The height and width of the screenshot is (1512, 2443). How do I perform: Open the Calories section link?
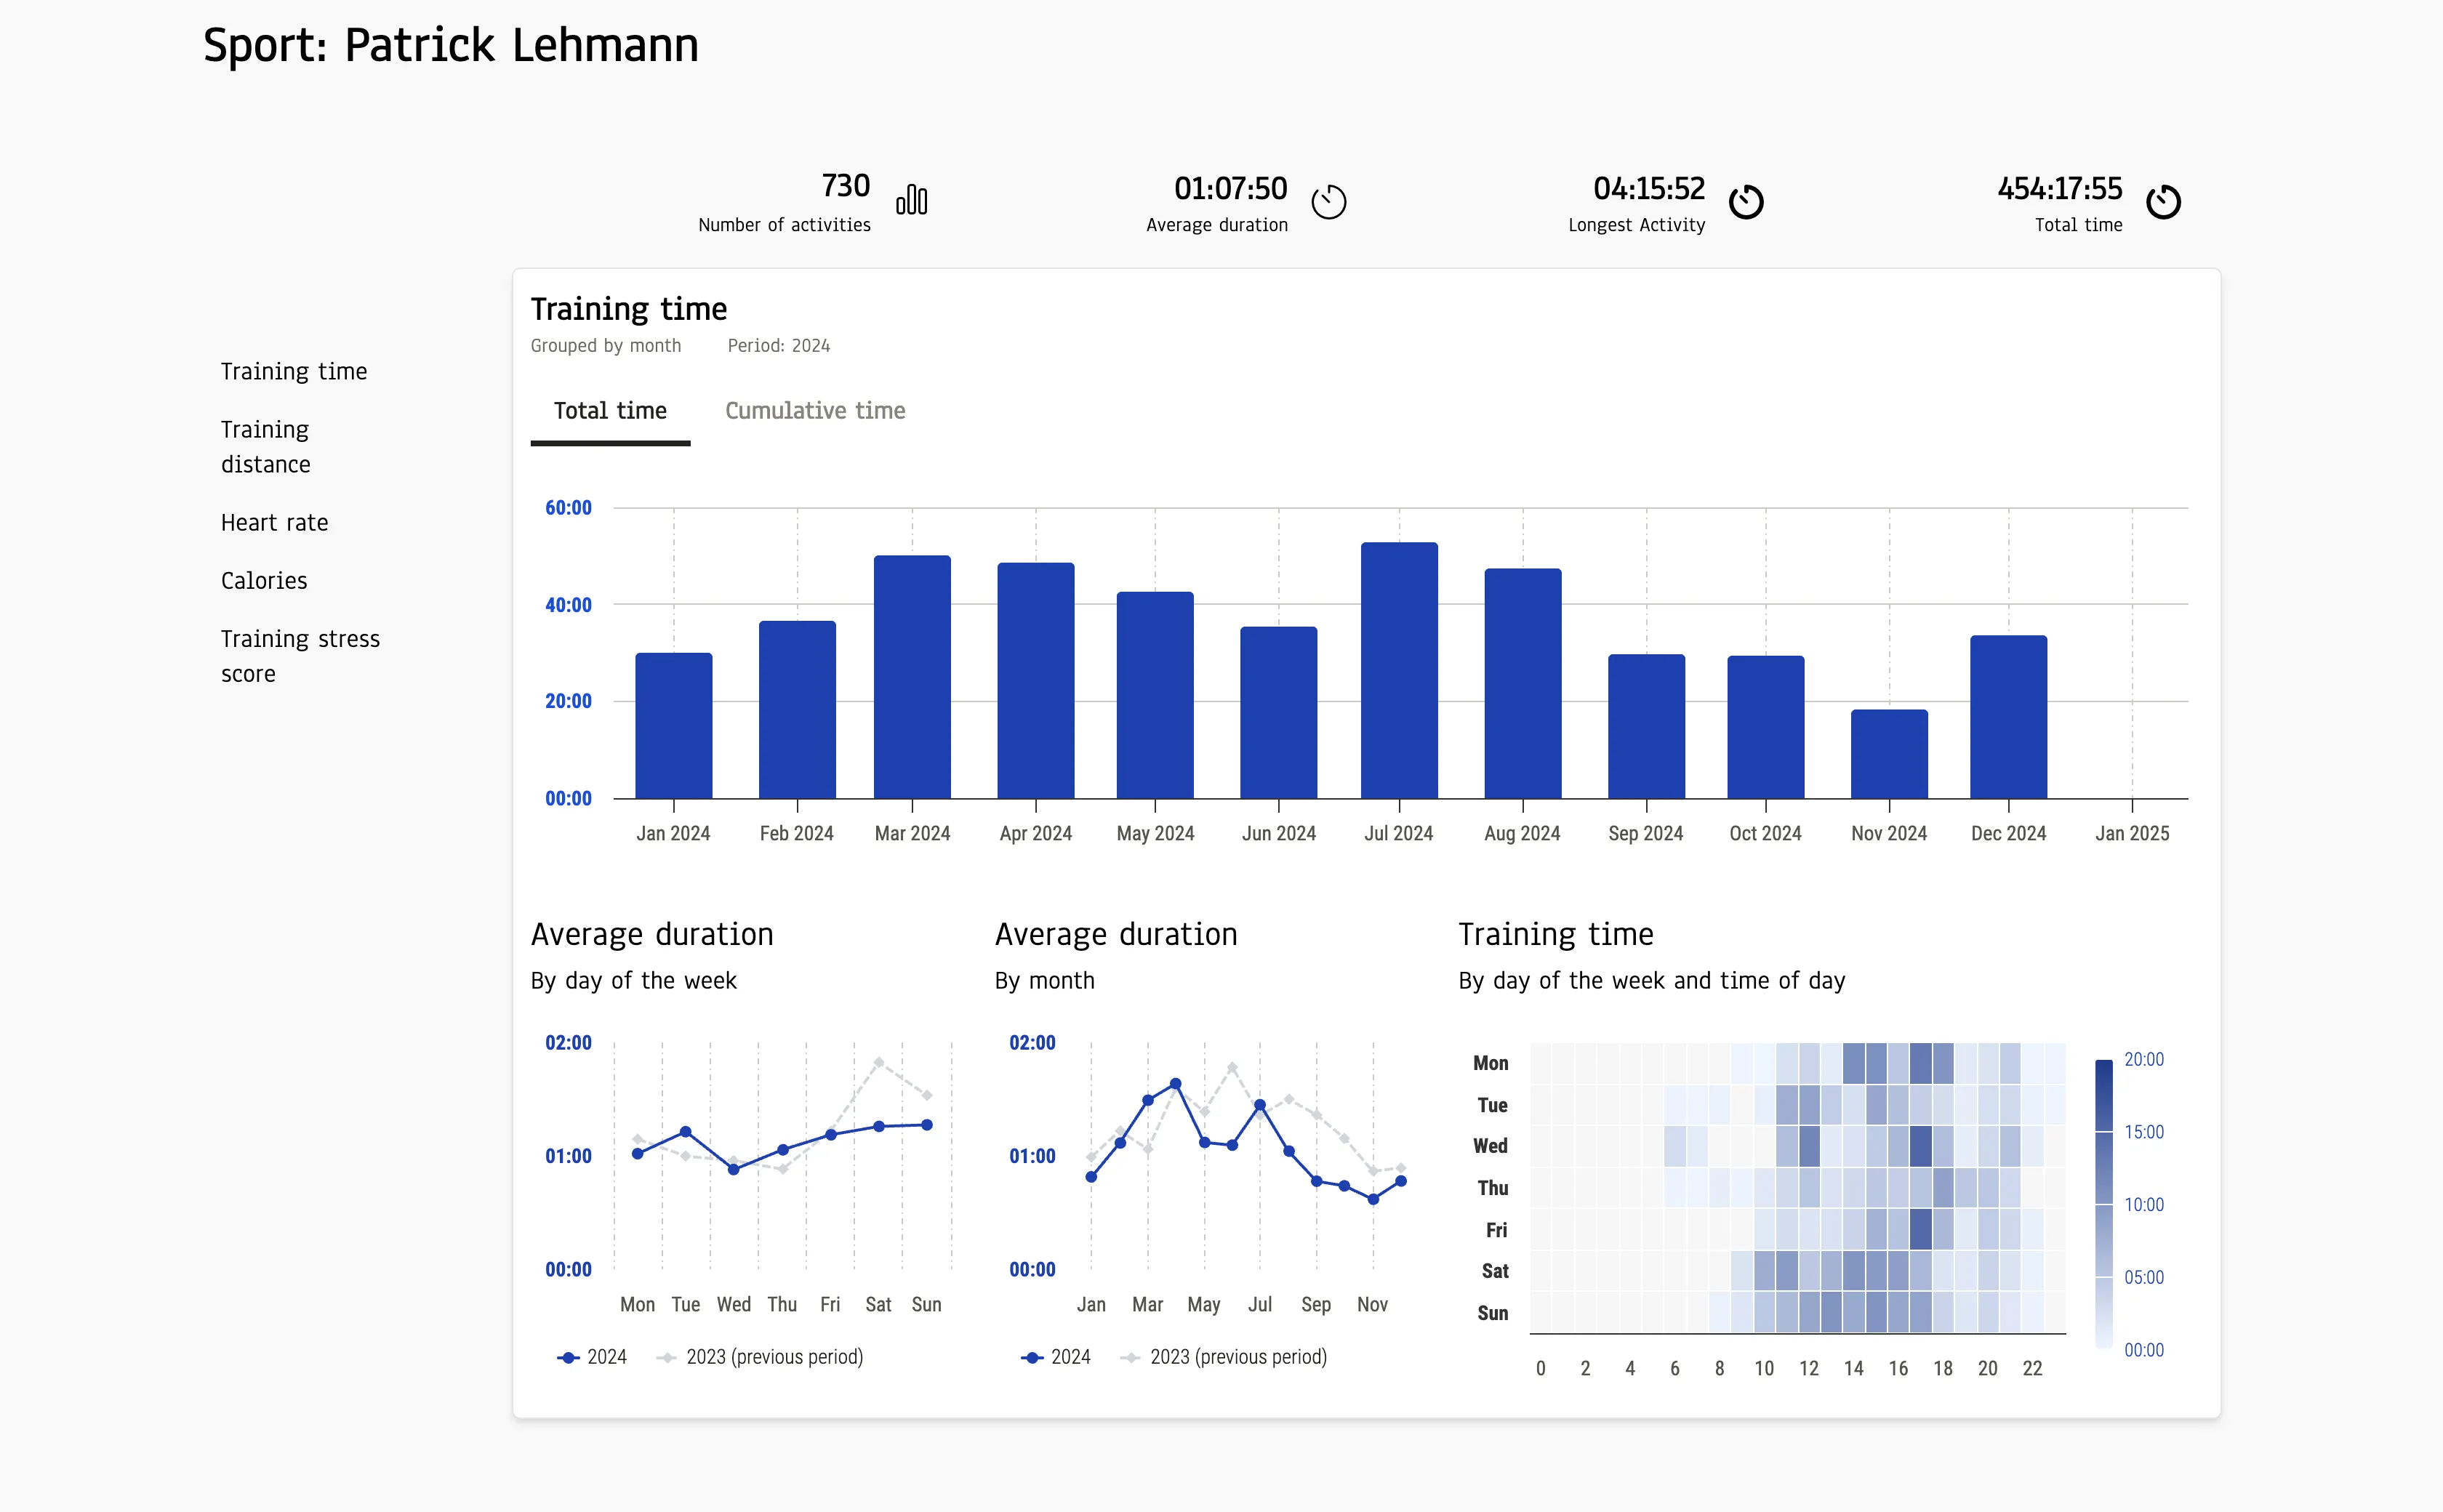(264, 581)
